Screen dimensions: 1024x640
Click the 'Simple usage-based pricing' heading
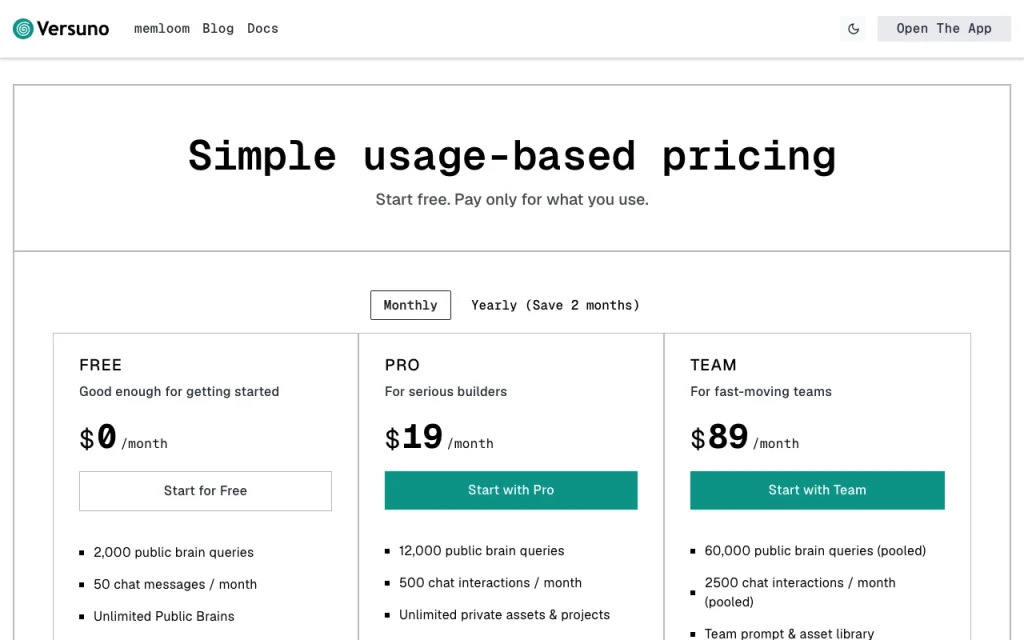512,157
